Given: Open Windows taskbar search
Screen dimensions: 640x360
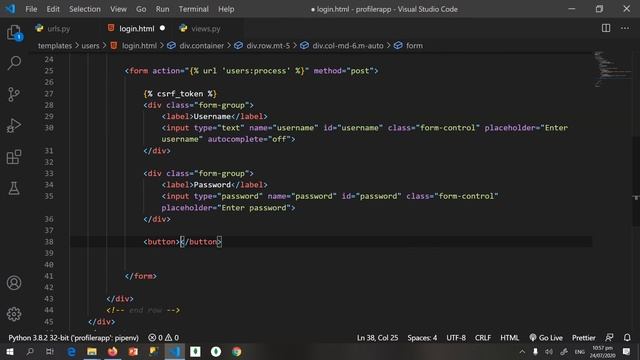Looking at the screenshot, I should pos(30,351).
